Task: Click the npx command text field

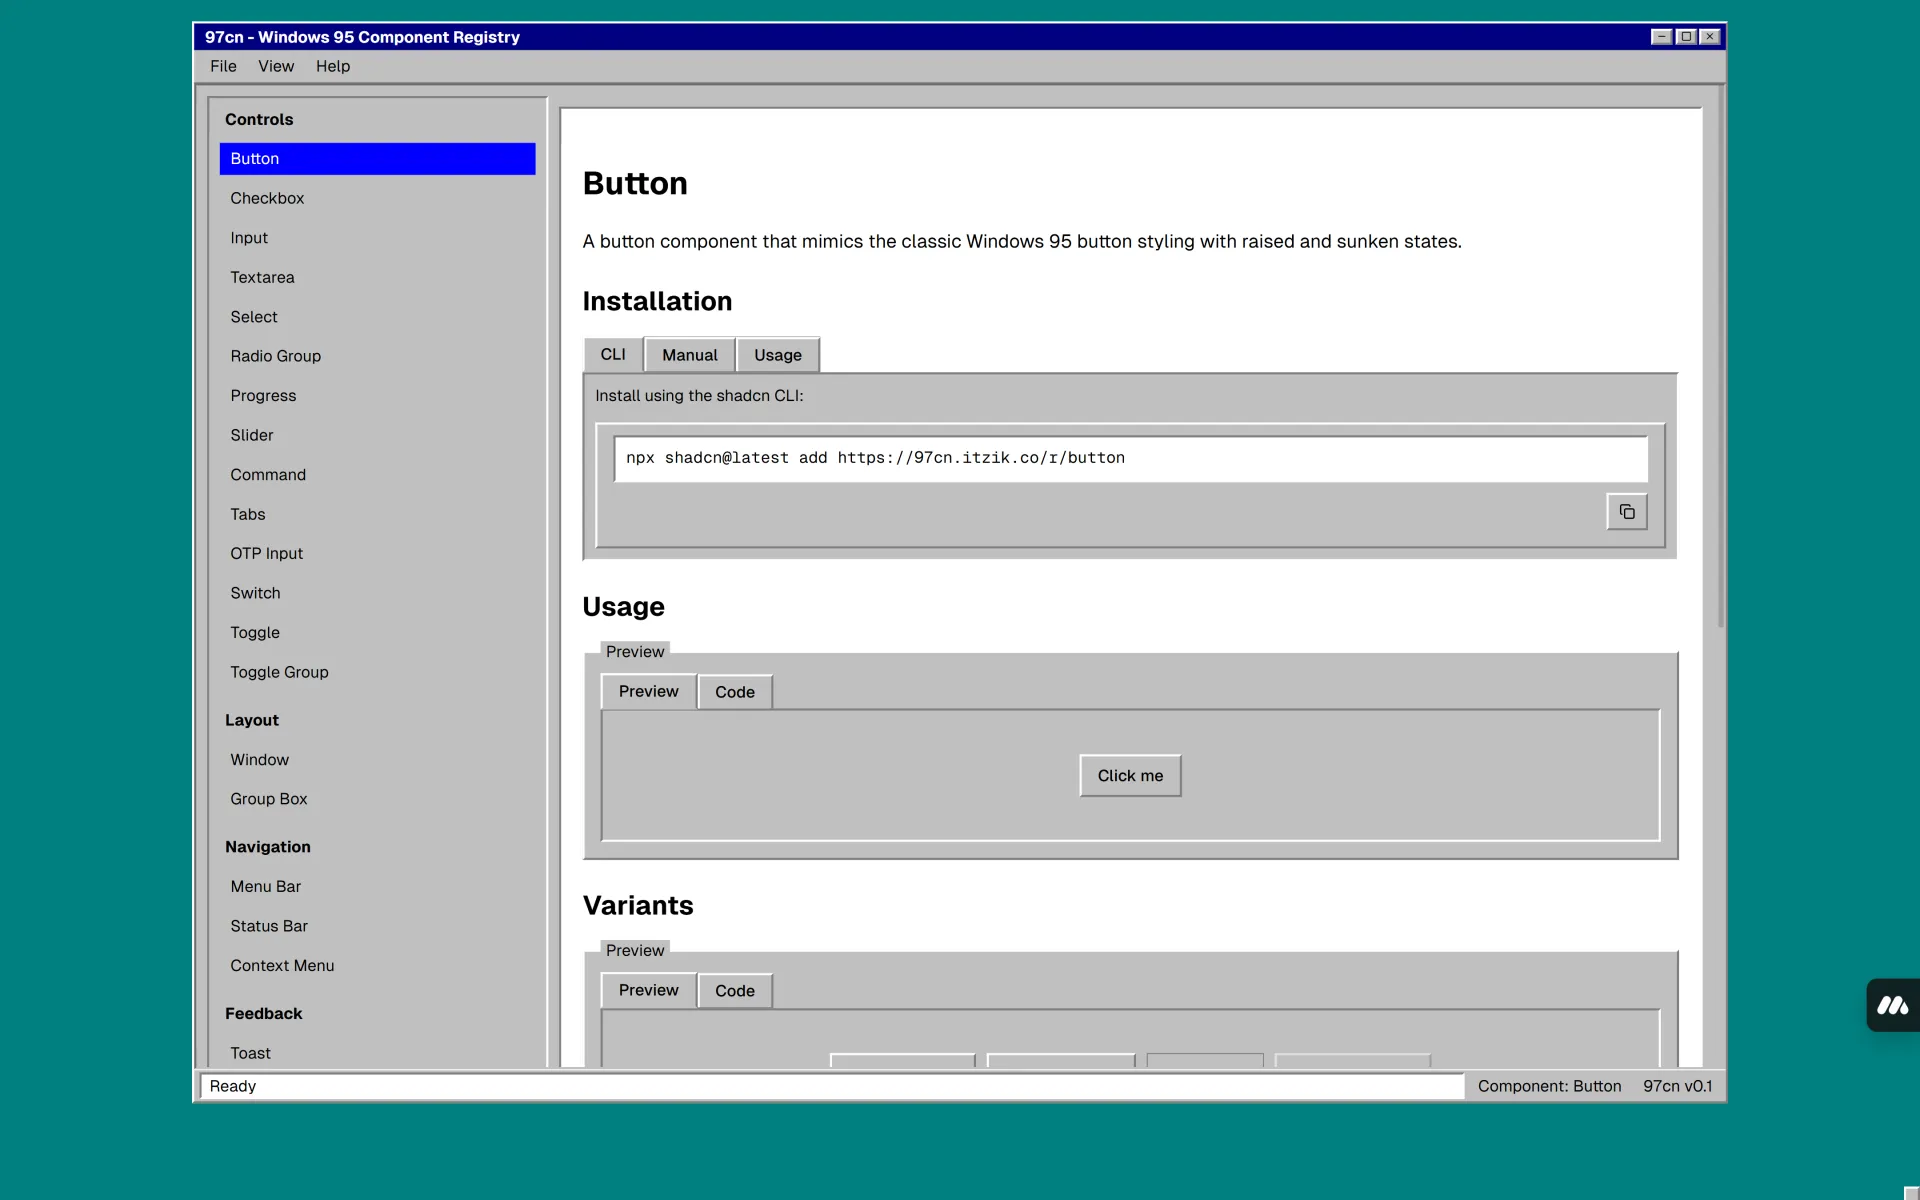Action: [1130, 458]
